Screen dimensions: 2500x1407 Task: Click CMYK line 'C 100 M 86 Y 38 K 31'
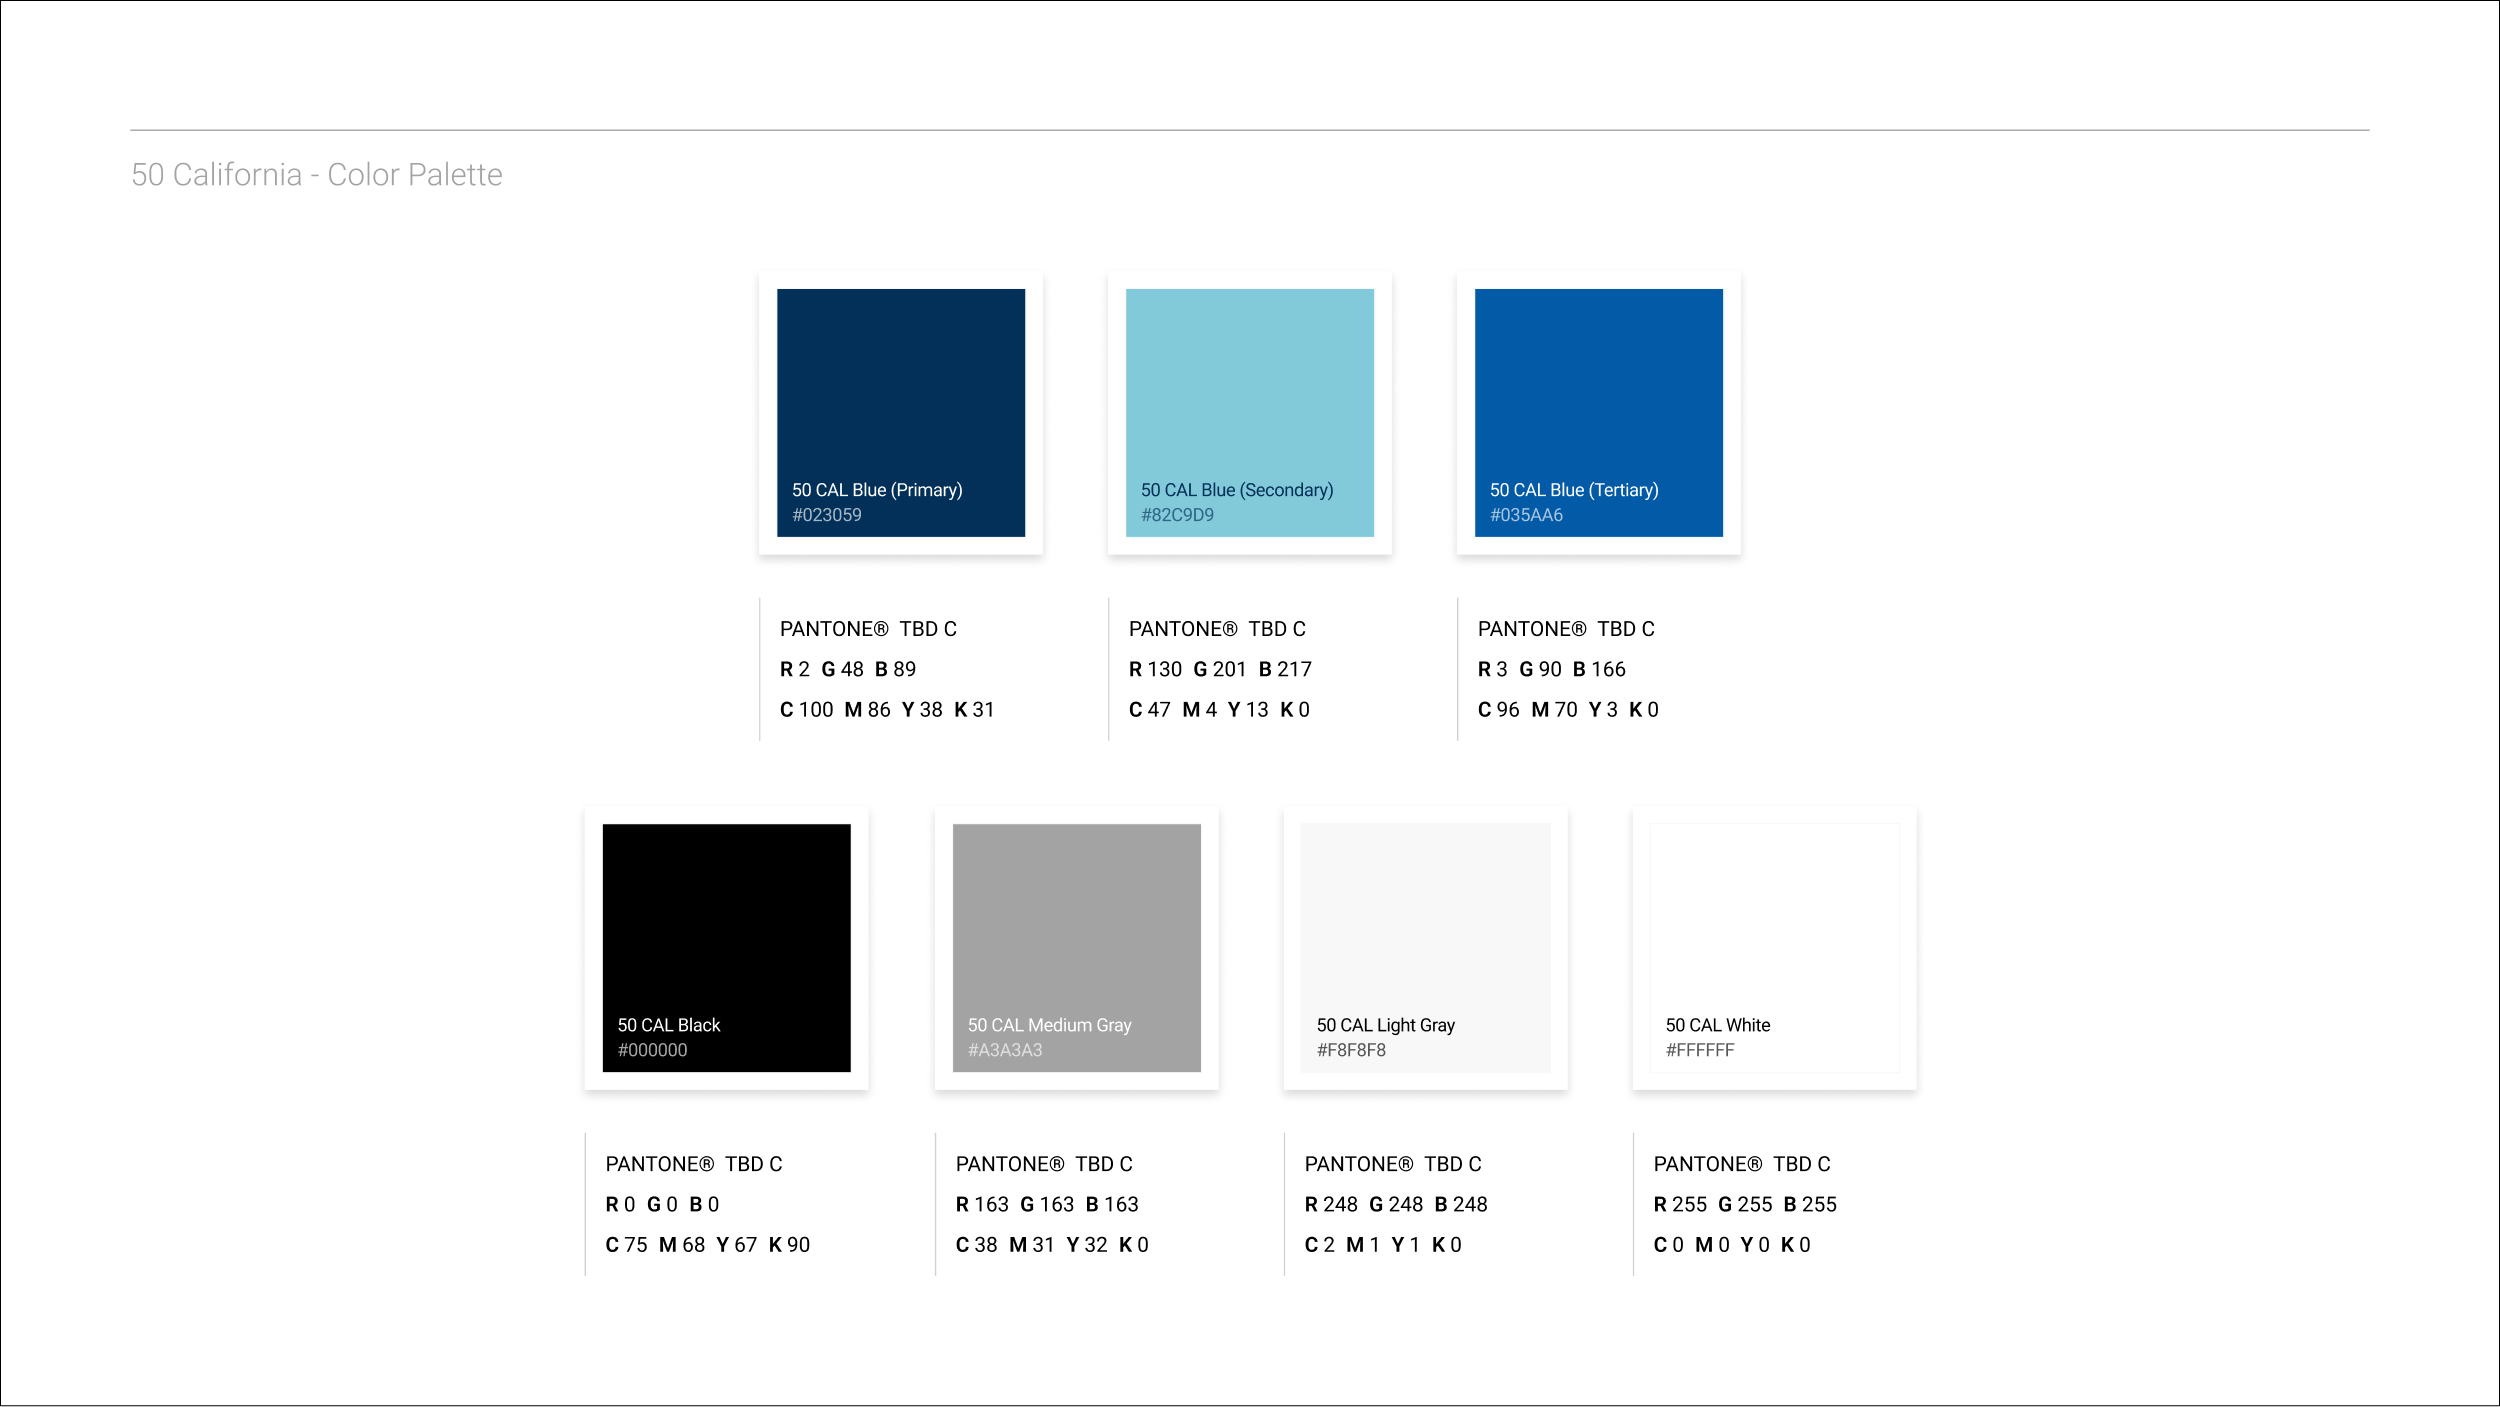point(886,710)
